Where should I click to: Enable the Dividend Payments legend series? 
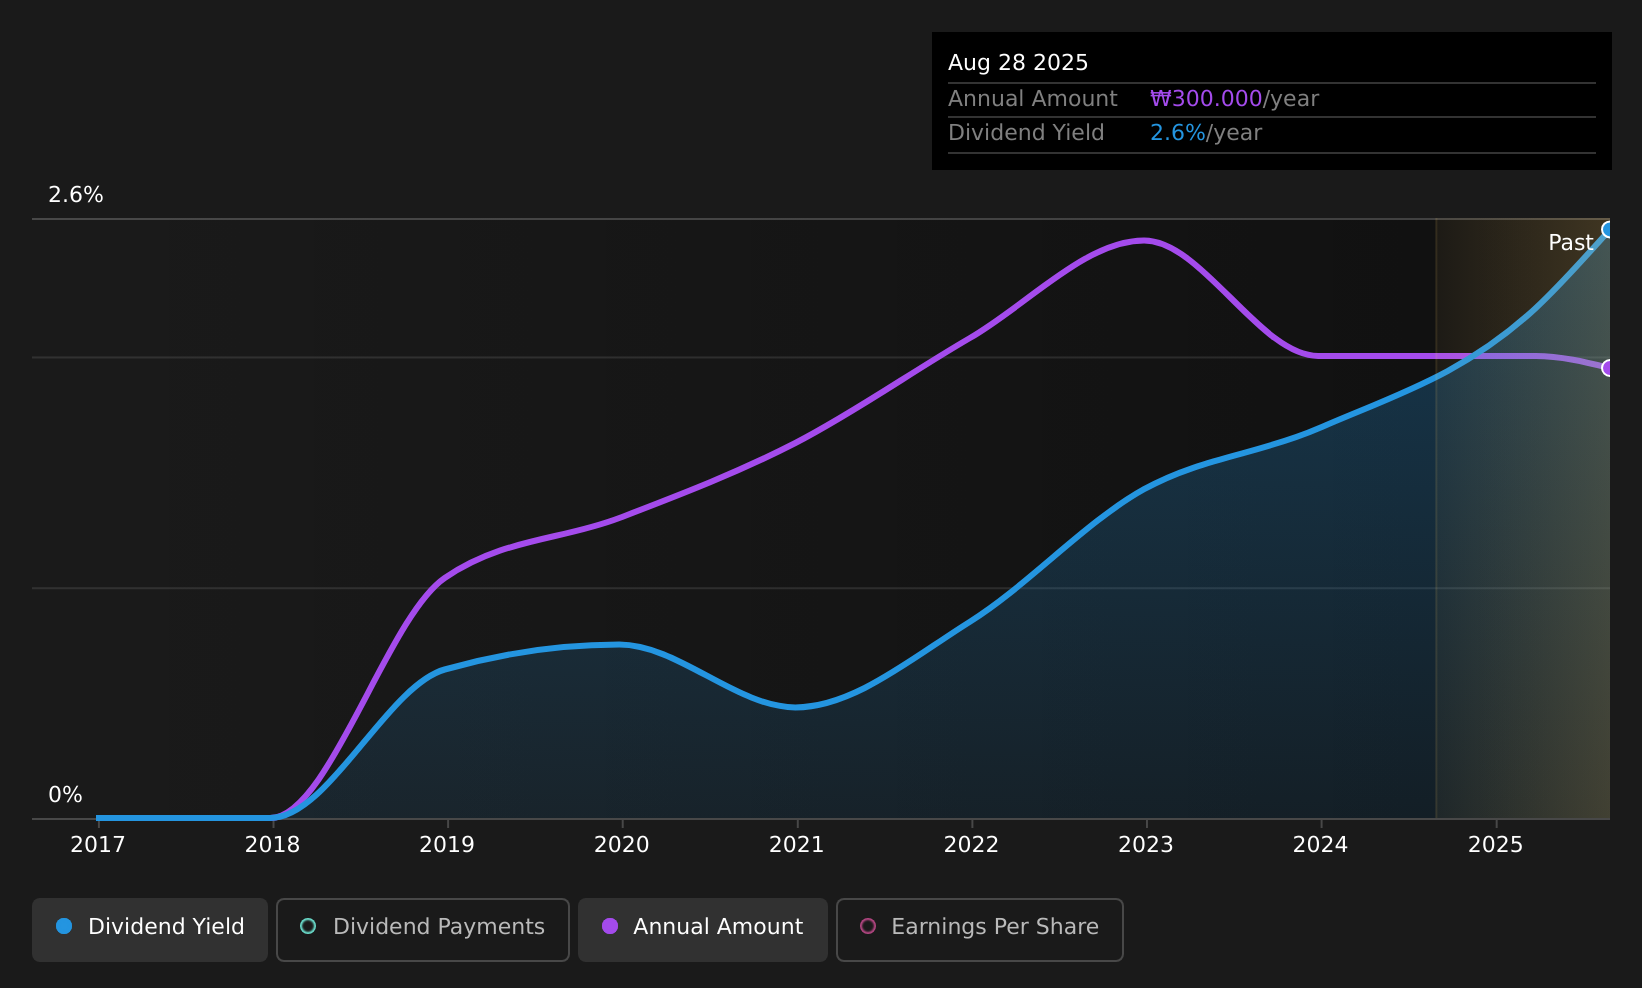pyautogui.click(x=423, y=929)
